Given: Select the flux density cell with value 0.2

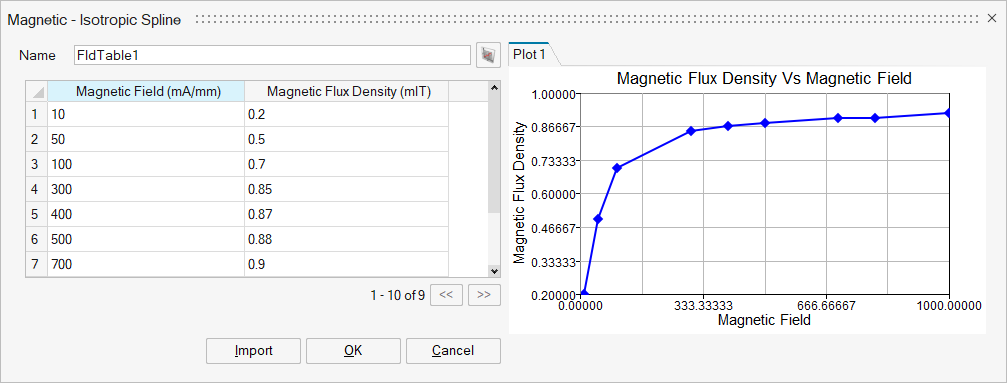Looking at the screenshot, I should tap(346, 114).
